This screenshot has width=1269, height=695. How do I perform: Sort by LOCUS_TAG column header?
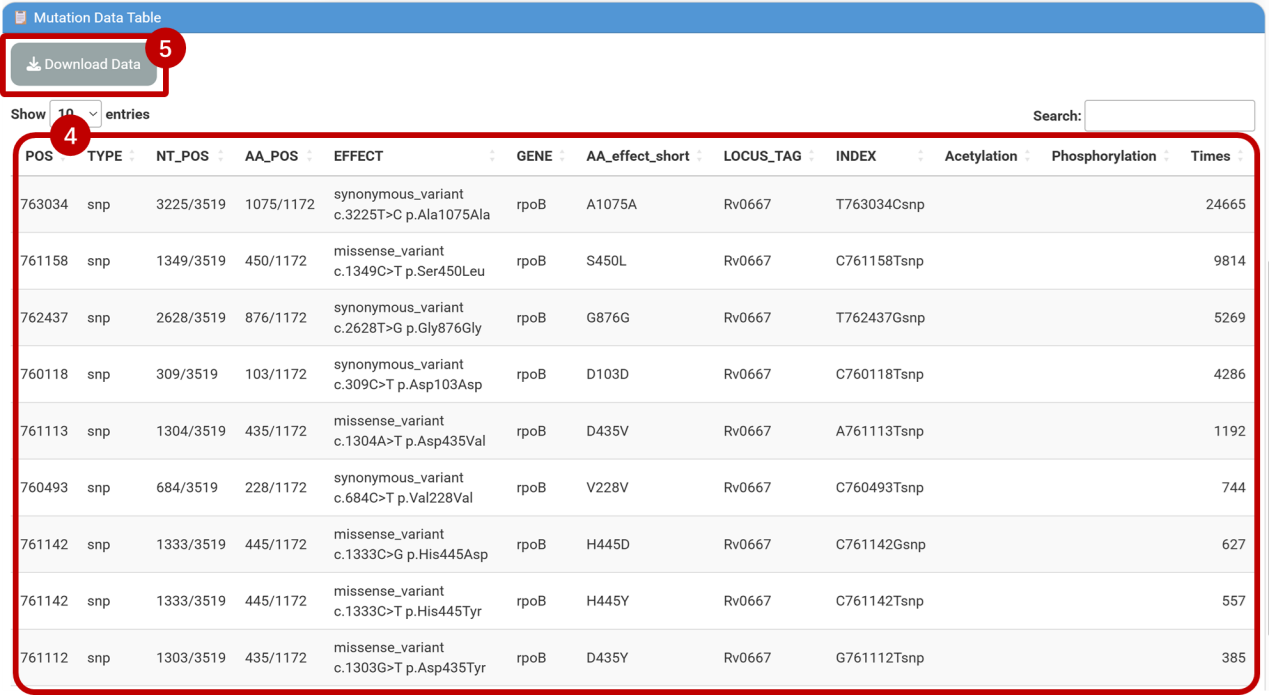pyautogui.click(x=762, y=156)
